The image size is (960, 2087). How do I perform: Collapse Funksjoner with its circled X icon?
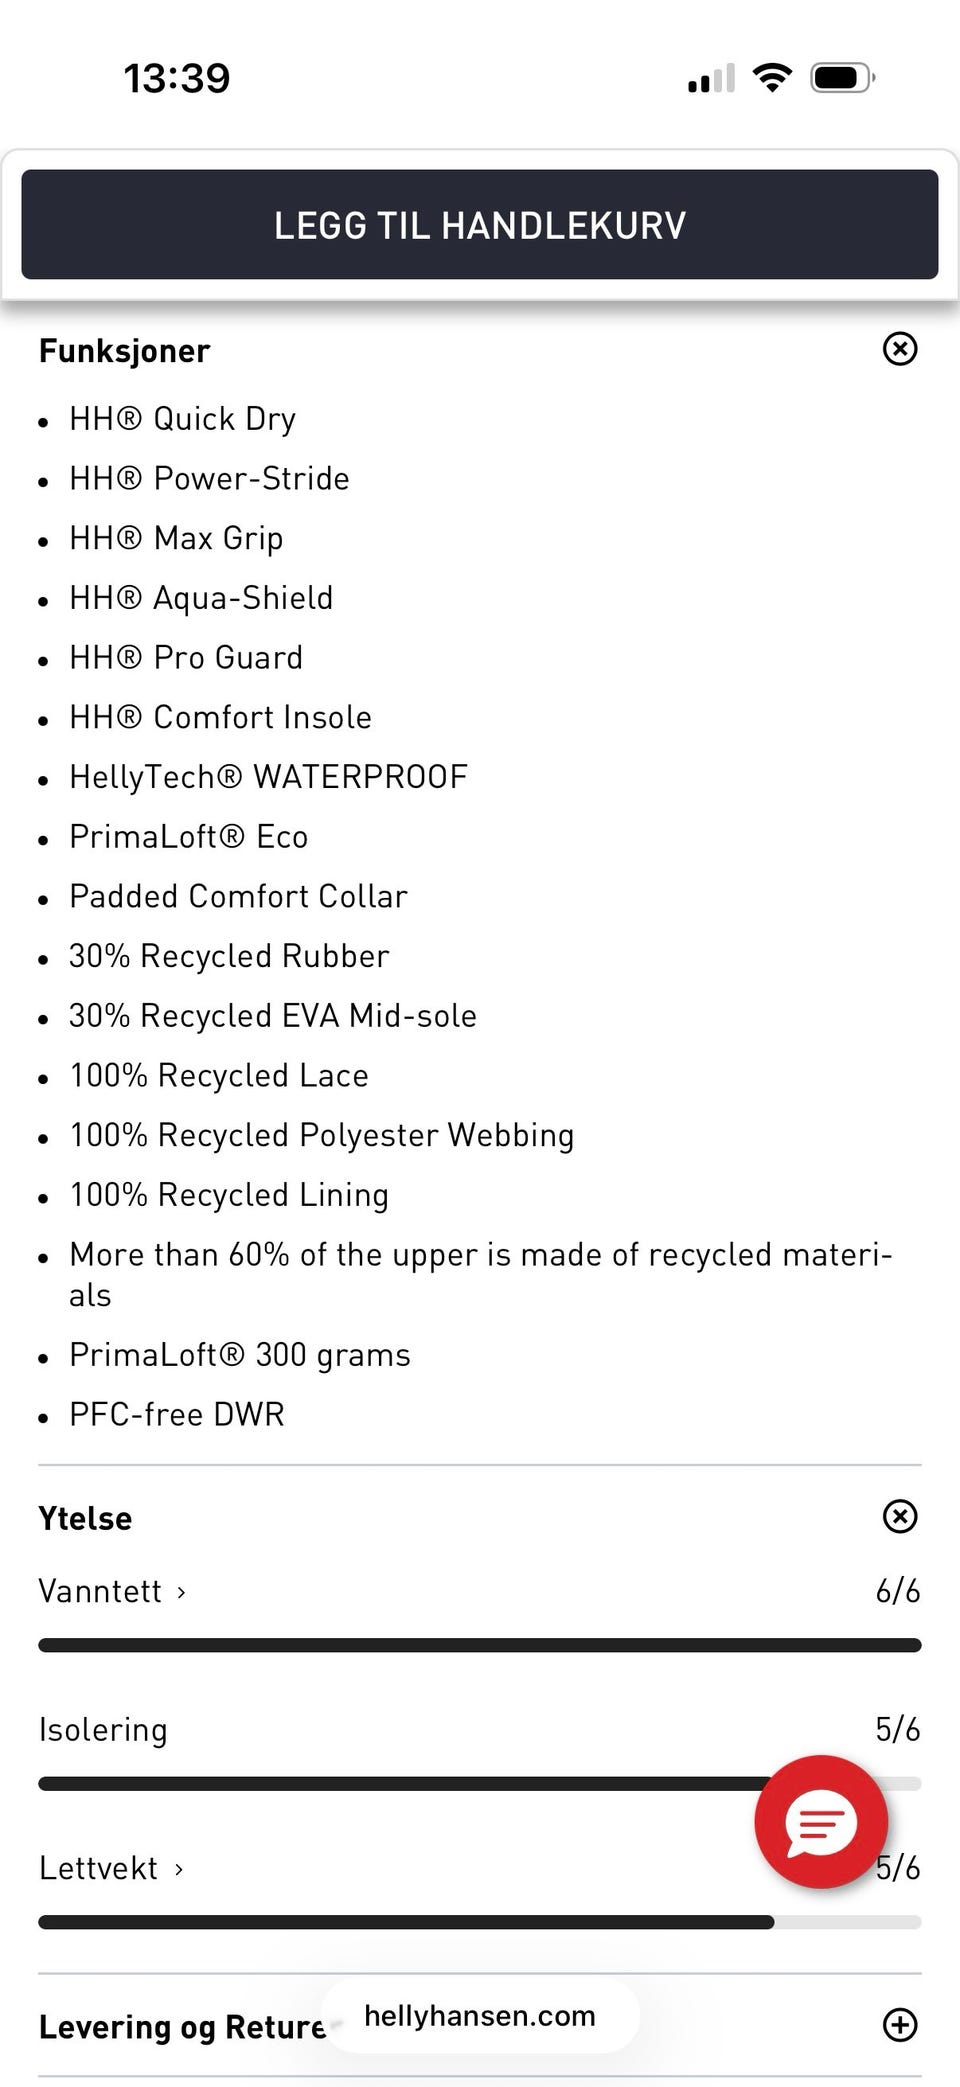click(x=900, y=349)
